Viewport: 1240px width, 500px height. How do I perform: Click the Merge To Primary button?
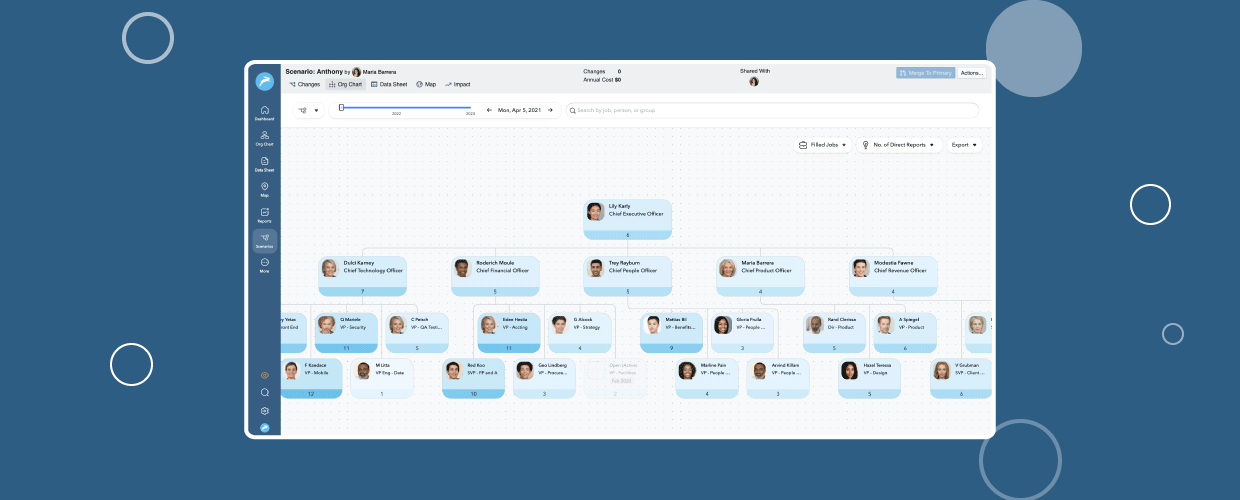(x=926, y=73)
